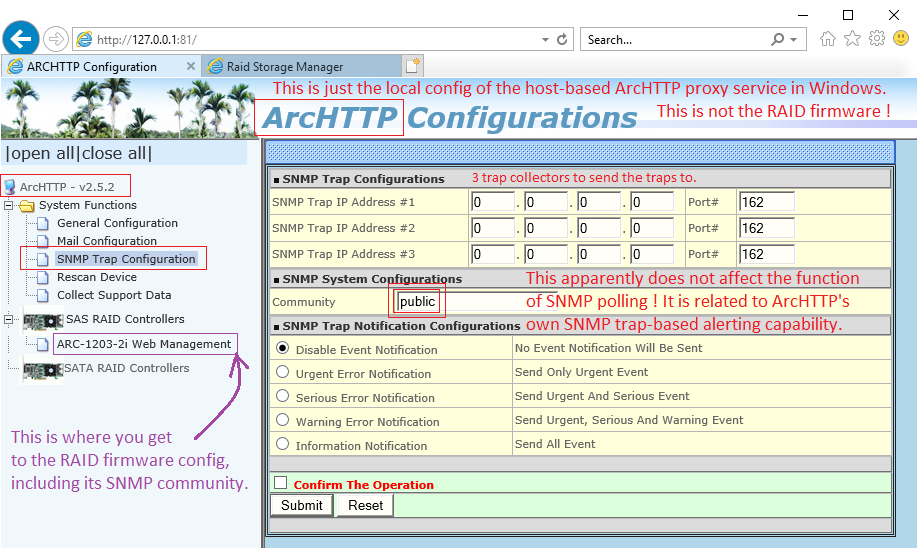Click the browser Home icon
This screenshot has height=549, width=918.
[x=828, y=39]
